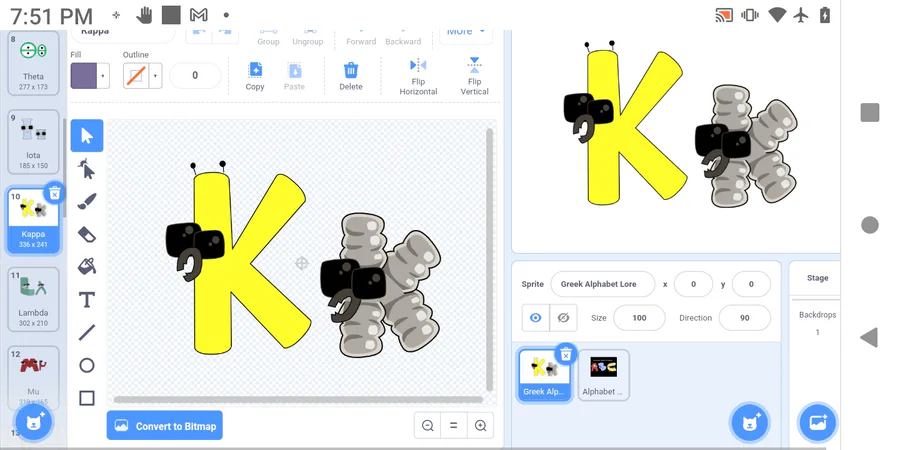The height and width of the screenshot is (450, 900).
Task: Tap the Android home circle button
Action: 870,225
